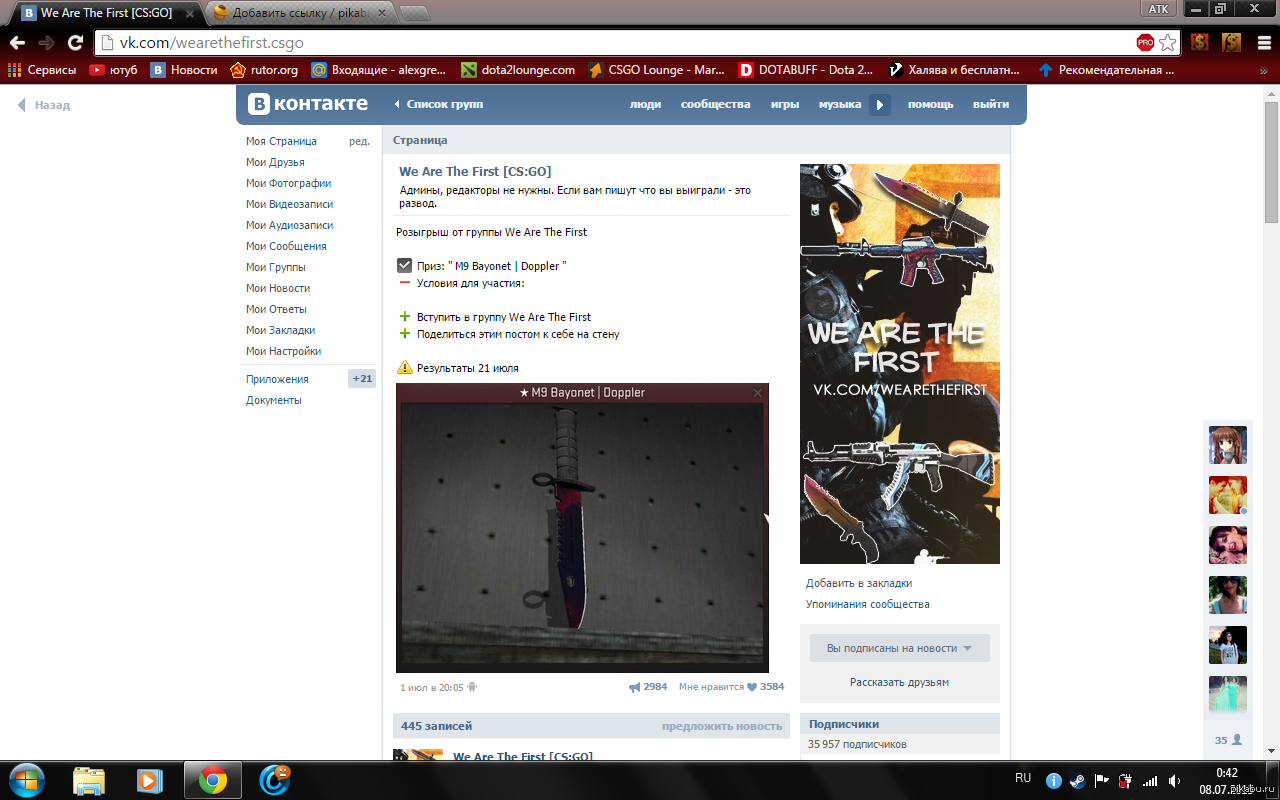The image size is (1280, 800).
Task: Open the Новости VK bookmark
Action: click(x=184, y=70)
